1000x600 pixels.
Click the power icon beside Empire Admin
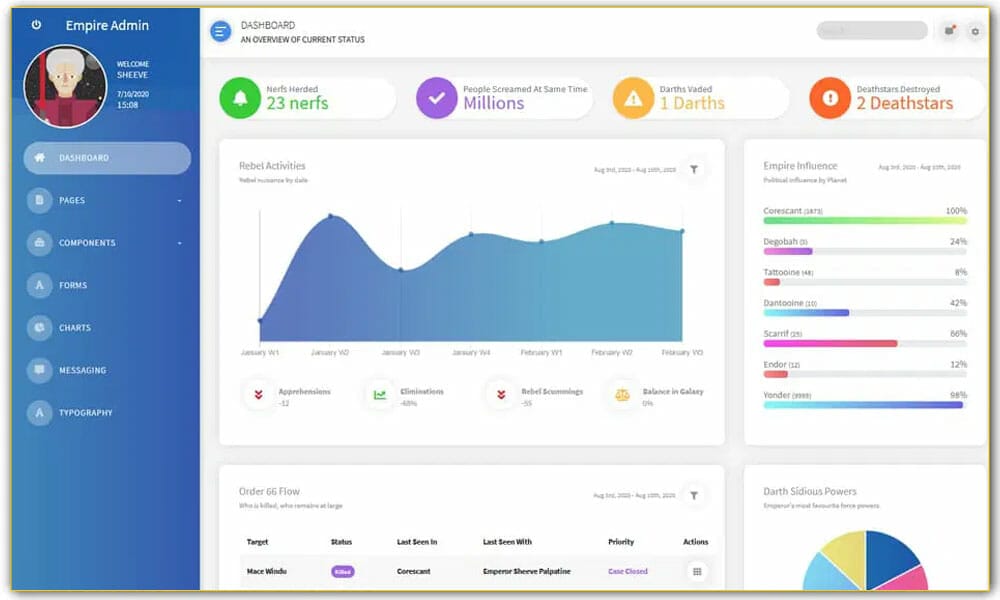(37, 25)
